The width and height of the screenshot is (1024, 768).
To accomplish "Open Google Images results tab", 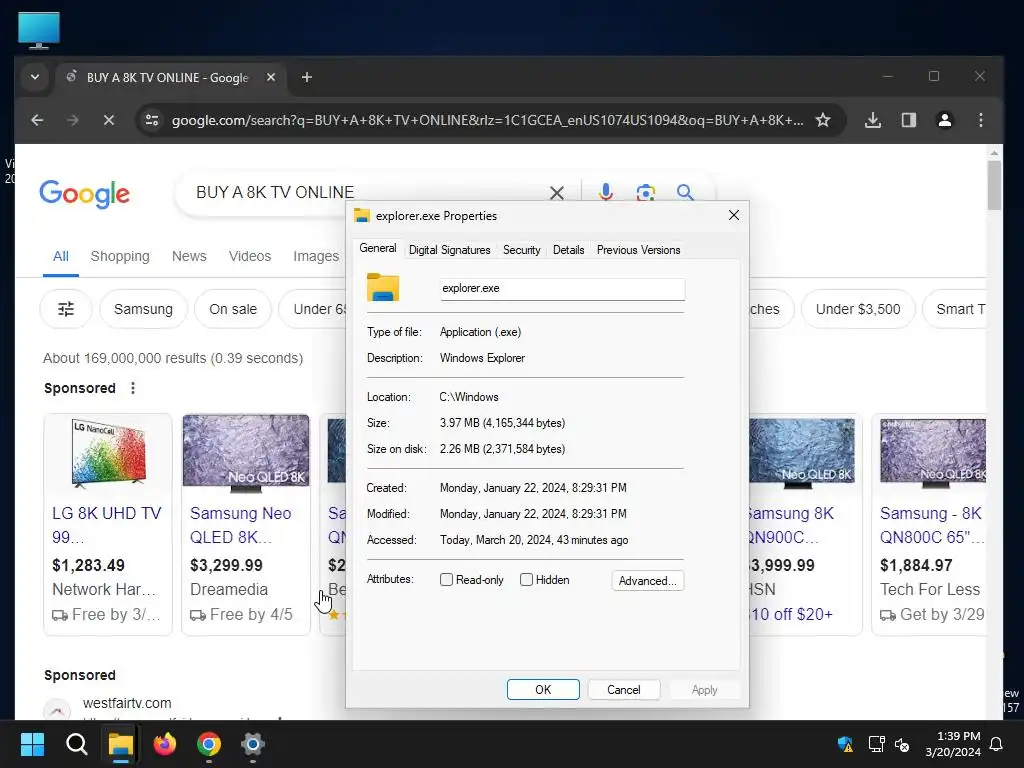I will pos(316,256).
